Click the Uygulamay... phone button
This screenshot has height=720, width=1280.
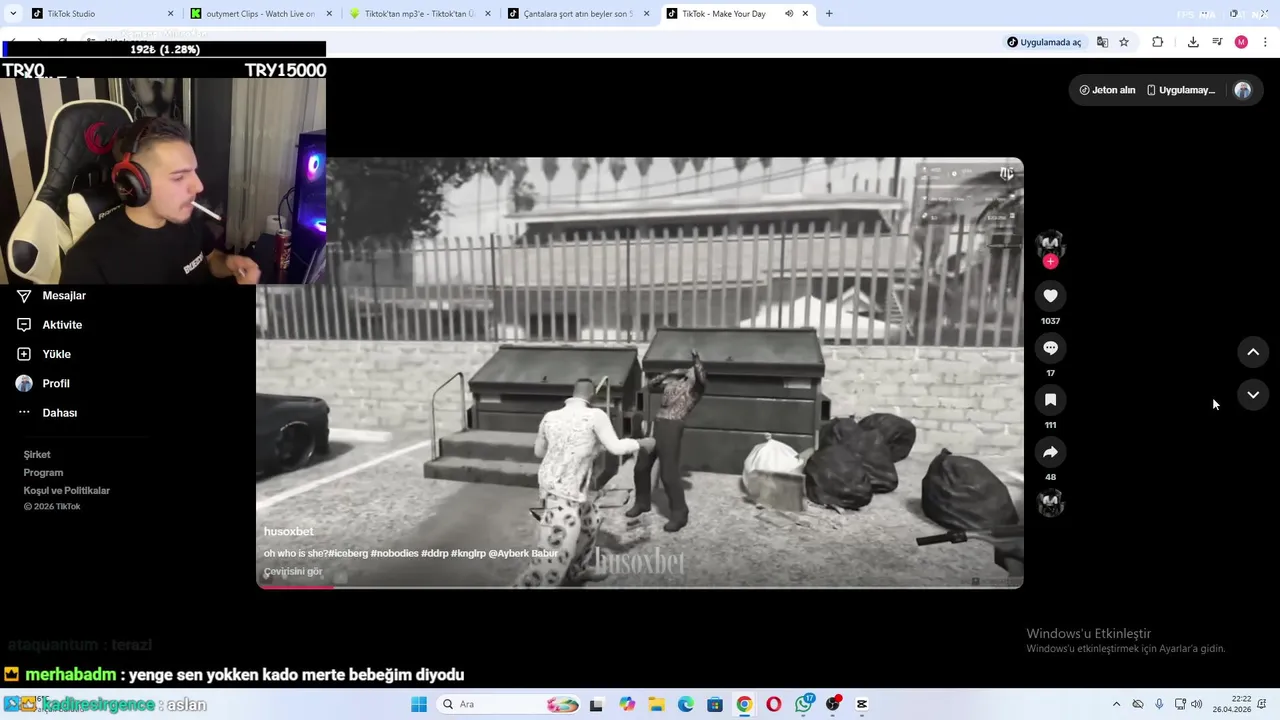click(1181, 90)
